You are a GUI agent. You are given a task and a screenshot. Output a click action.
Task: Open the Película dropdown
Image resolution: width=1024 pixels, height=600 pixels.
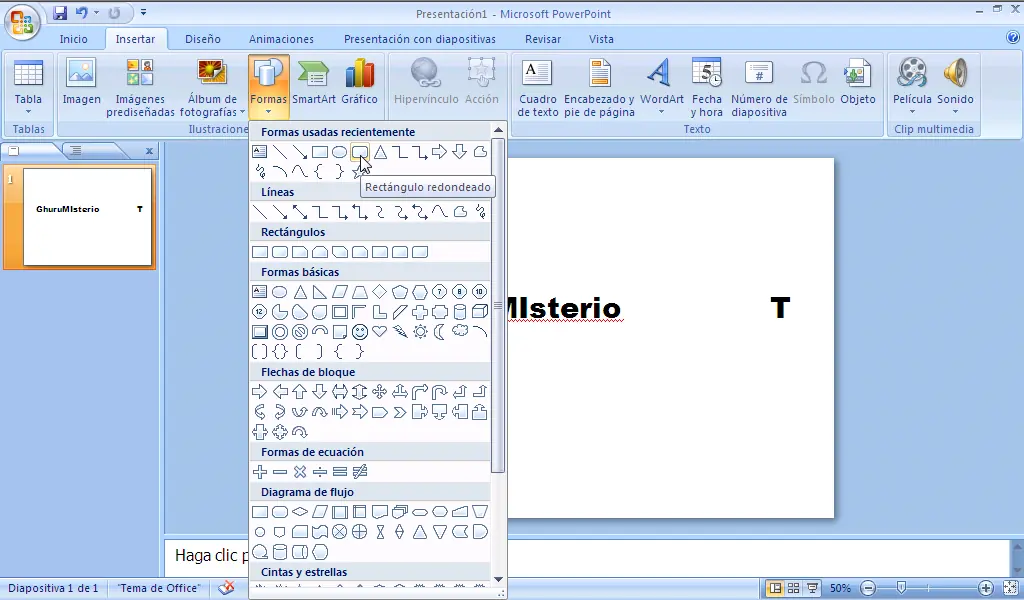tap(912, 112)
